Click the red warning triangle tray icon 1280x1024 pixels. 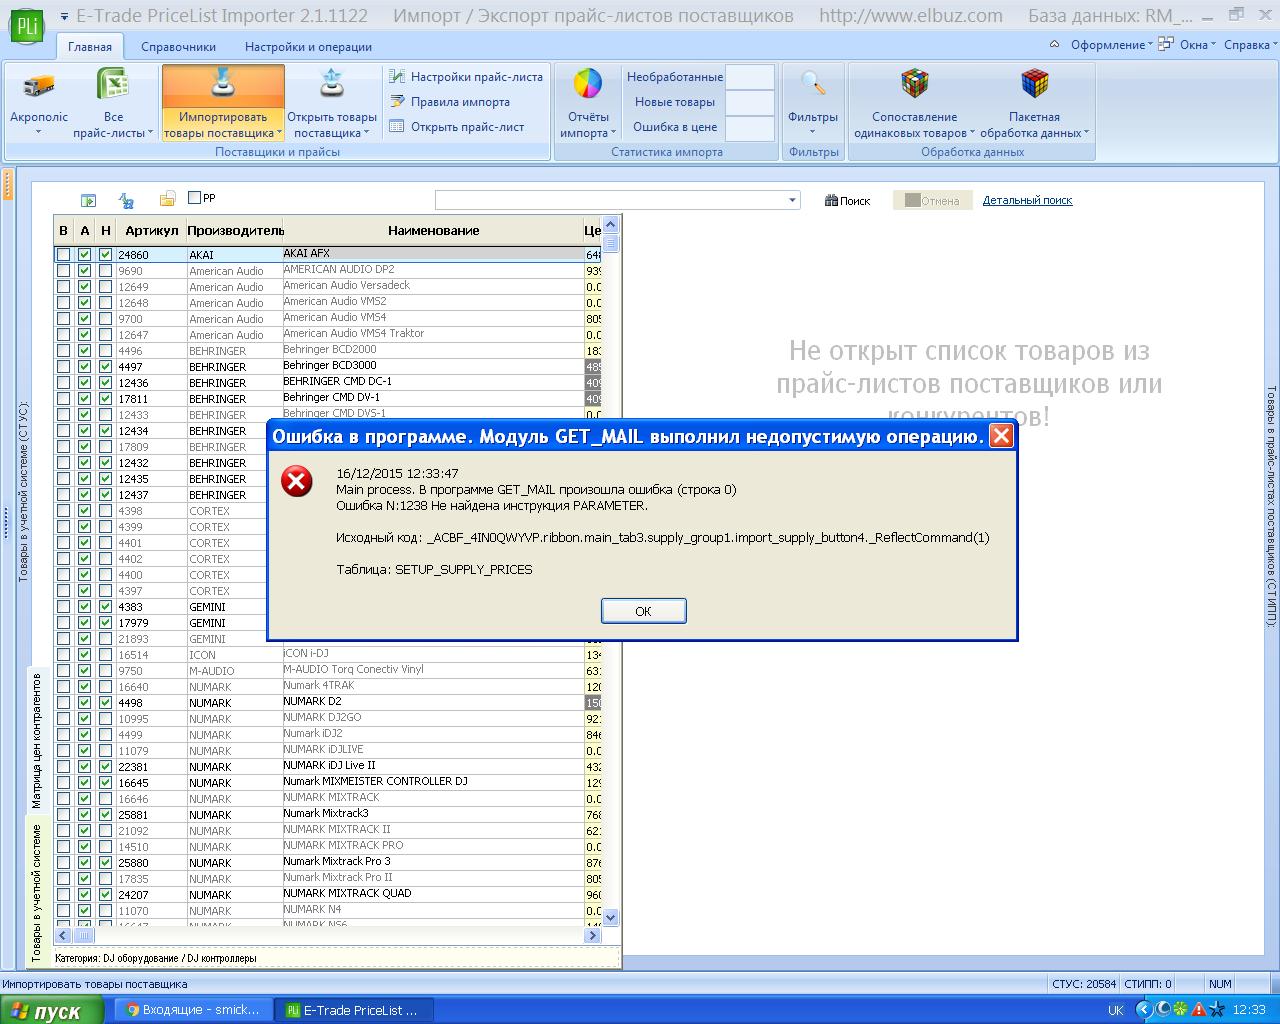(1198, 1010)
